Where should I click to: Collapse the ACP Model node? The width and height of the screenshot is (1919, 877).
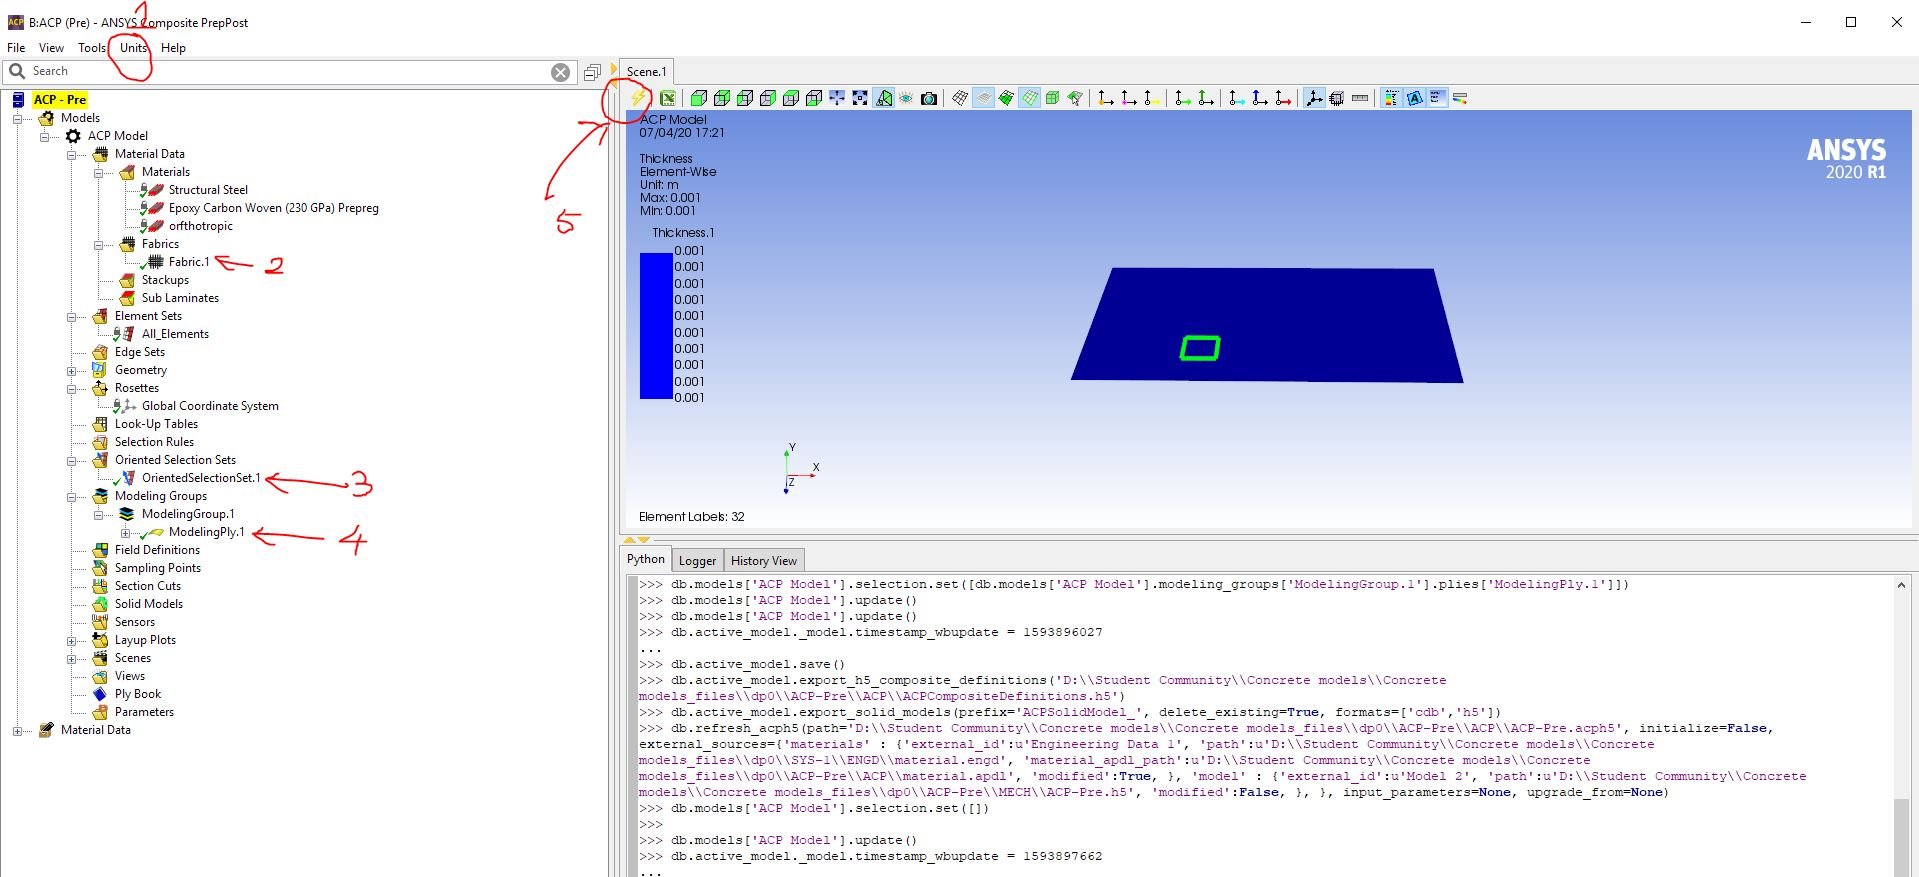pyautogui.click(x=44, y=136)
